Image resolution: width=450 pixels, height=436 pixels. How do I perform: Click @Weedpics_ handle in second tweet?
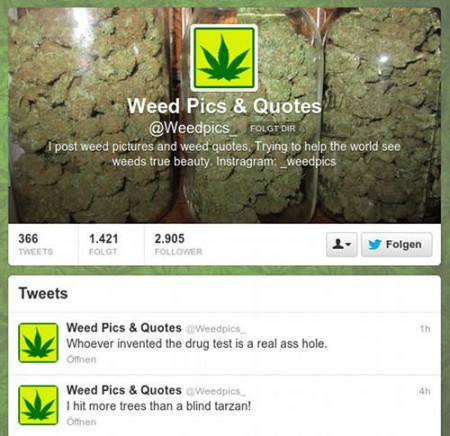(x=216, y=391)
